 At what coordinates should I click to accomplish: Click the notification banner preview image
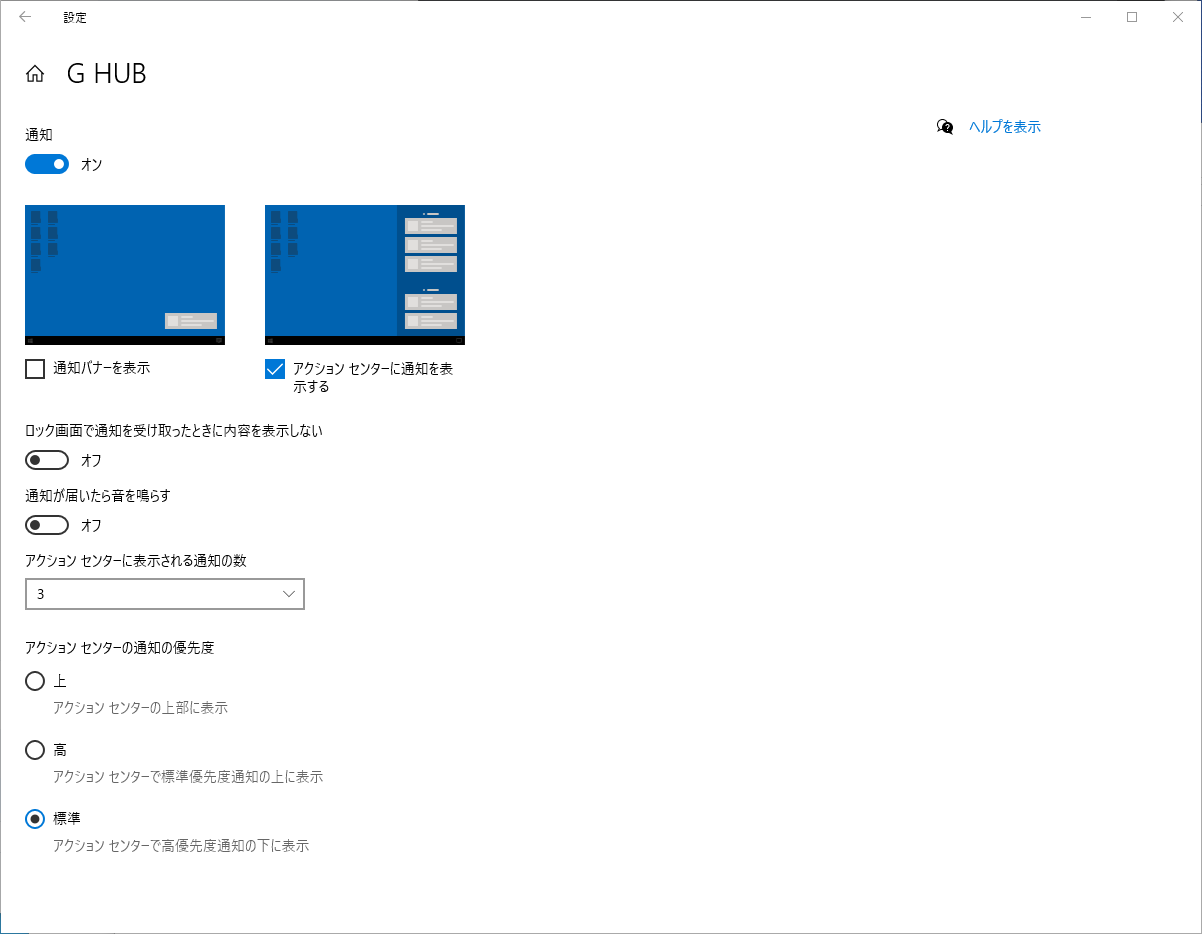[125, 275]
